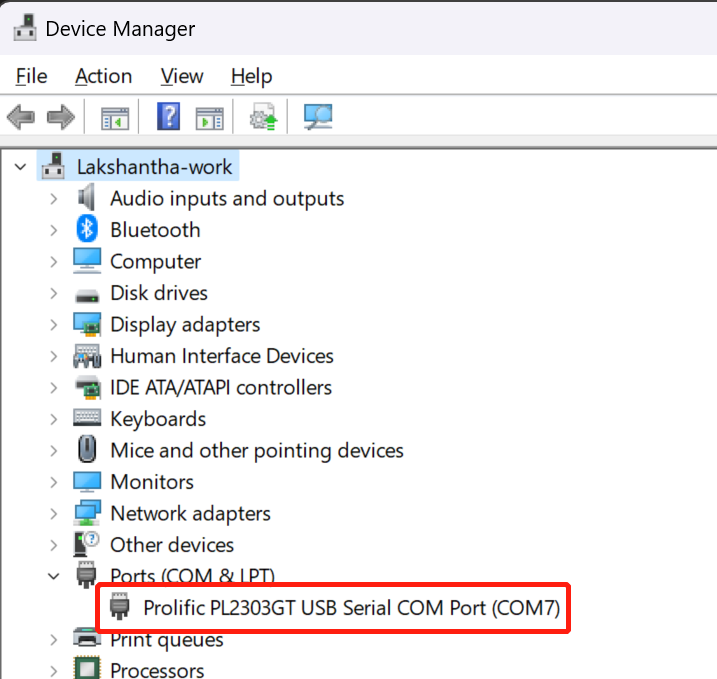The image size is (717, 679).
Task: Open the File menu
Action: pyautogui.click(x=31, y=76)
